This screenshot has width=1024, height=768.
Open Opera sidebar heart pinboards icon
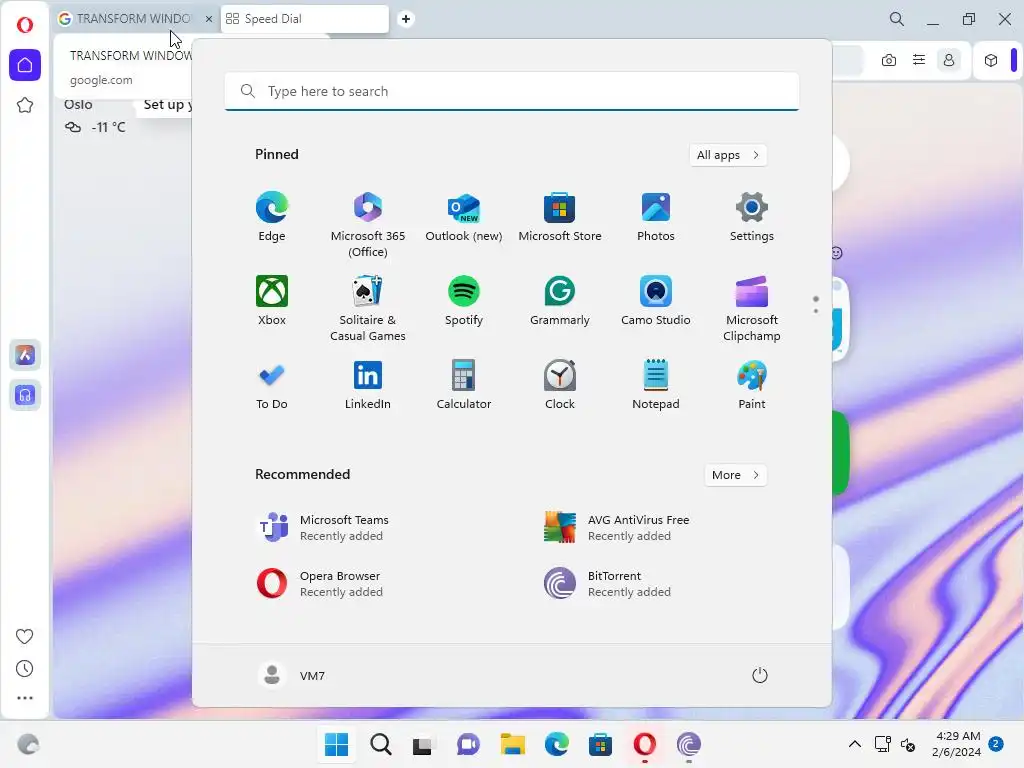coord(25,636)
